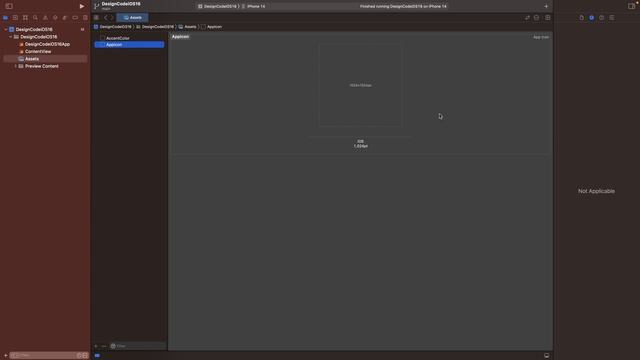Open DesignCodeiOS16 scheme selector
Image resolution: width=640 pixels, height=360 pixels.
[217, 6]
